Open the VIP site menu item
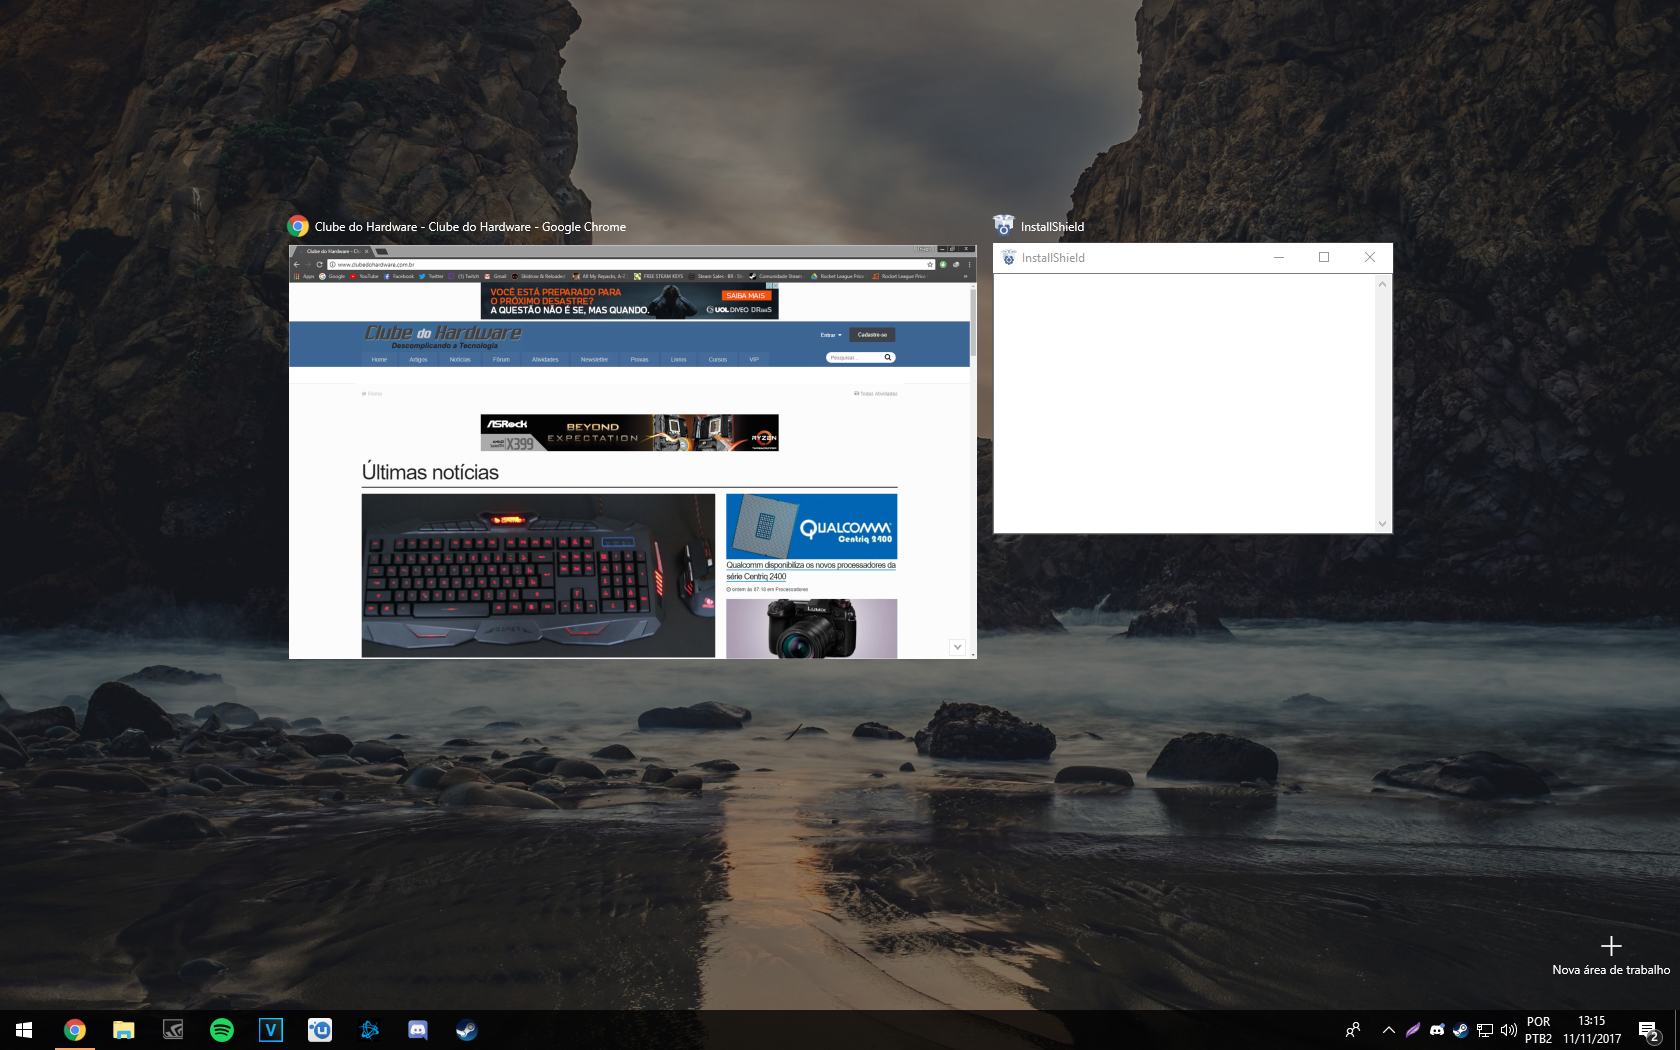This screenshot has width=1680, height=1050. [754, 359]
